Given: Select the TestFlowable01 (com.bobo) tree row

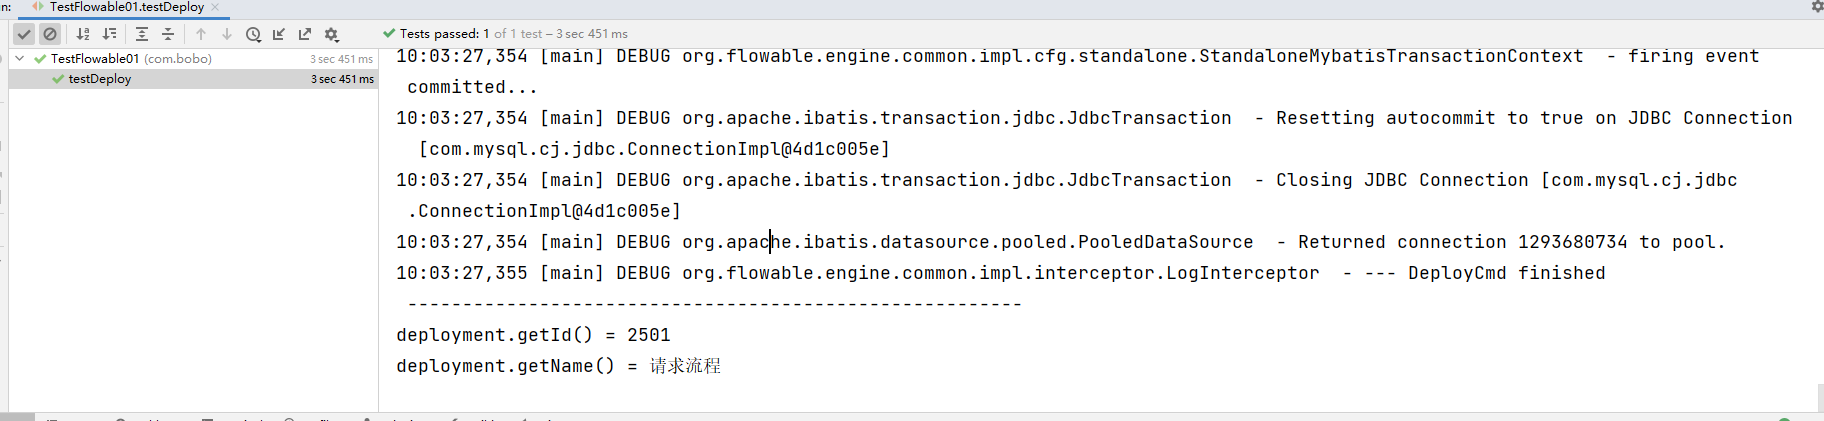Looking at the screenshot, I should (193, 59).
